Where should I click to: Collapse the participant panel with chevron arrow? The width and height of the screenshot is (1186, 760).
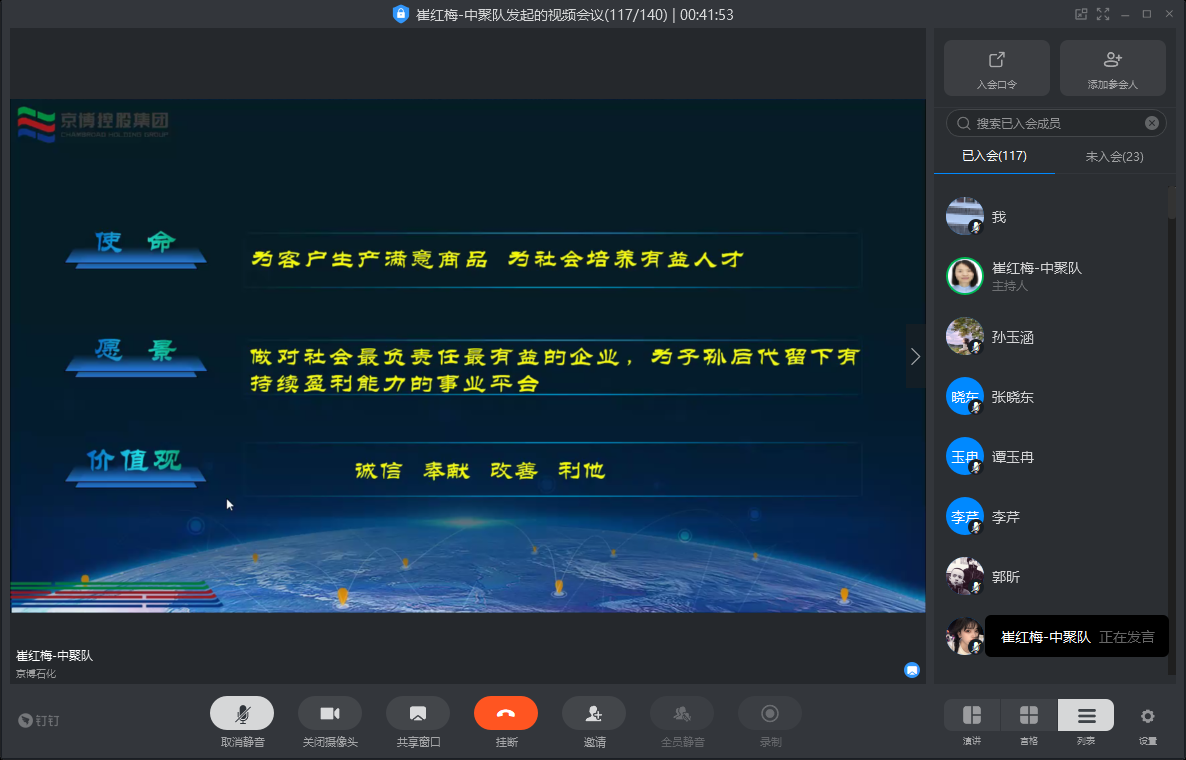pyautogui.click(x=915, y=356)
